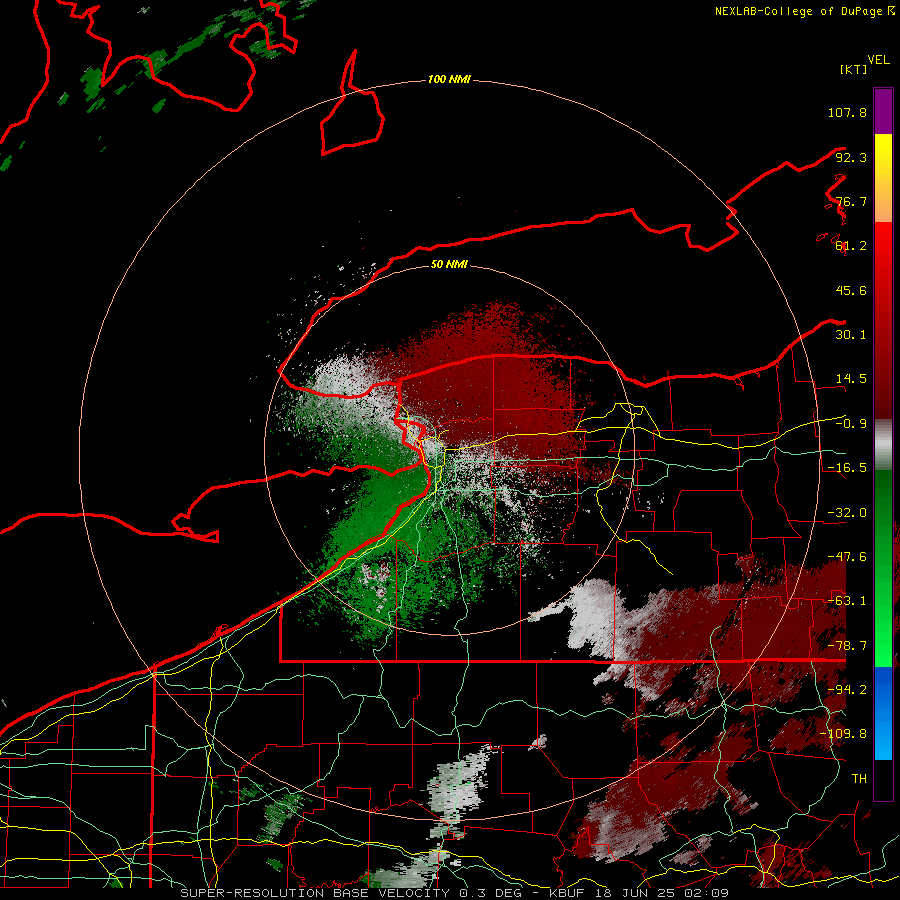Click the 92.3 velocity scale value
900x900 pixels.
pyautogui.click(x=851, y=157)
